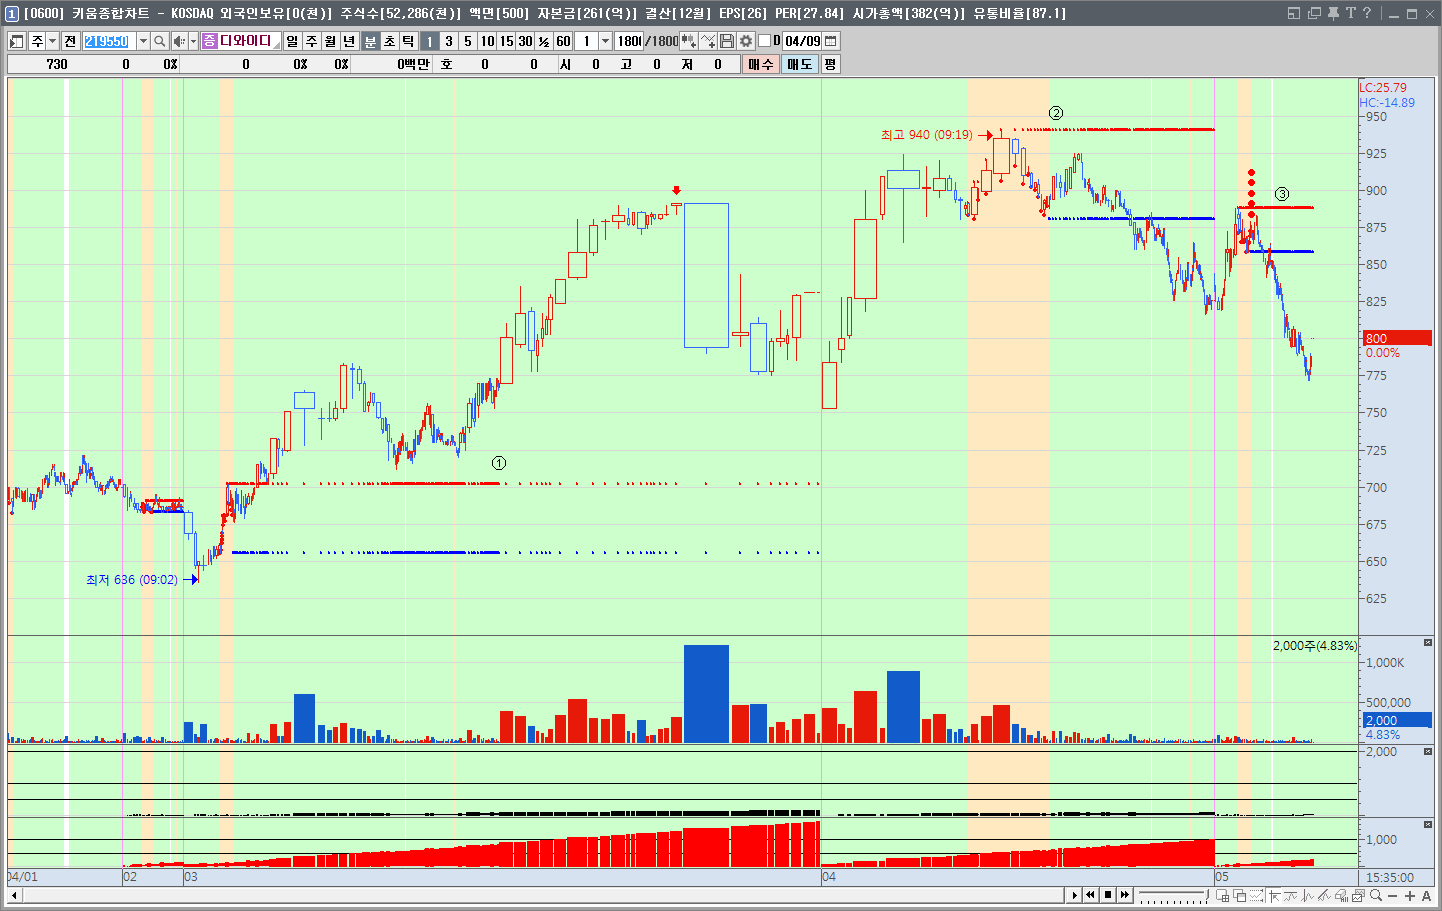Image resolution: width=1442 pixels, height=911 pixels.
Task: Pin the window with the pushpin icon
Action: (x=1333, y=13)
